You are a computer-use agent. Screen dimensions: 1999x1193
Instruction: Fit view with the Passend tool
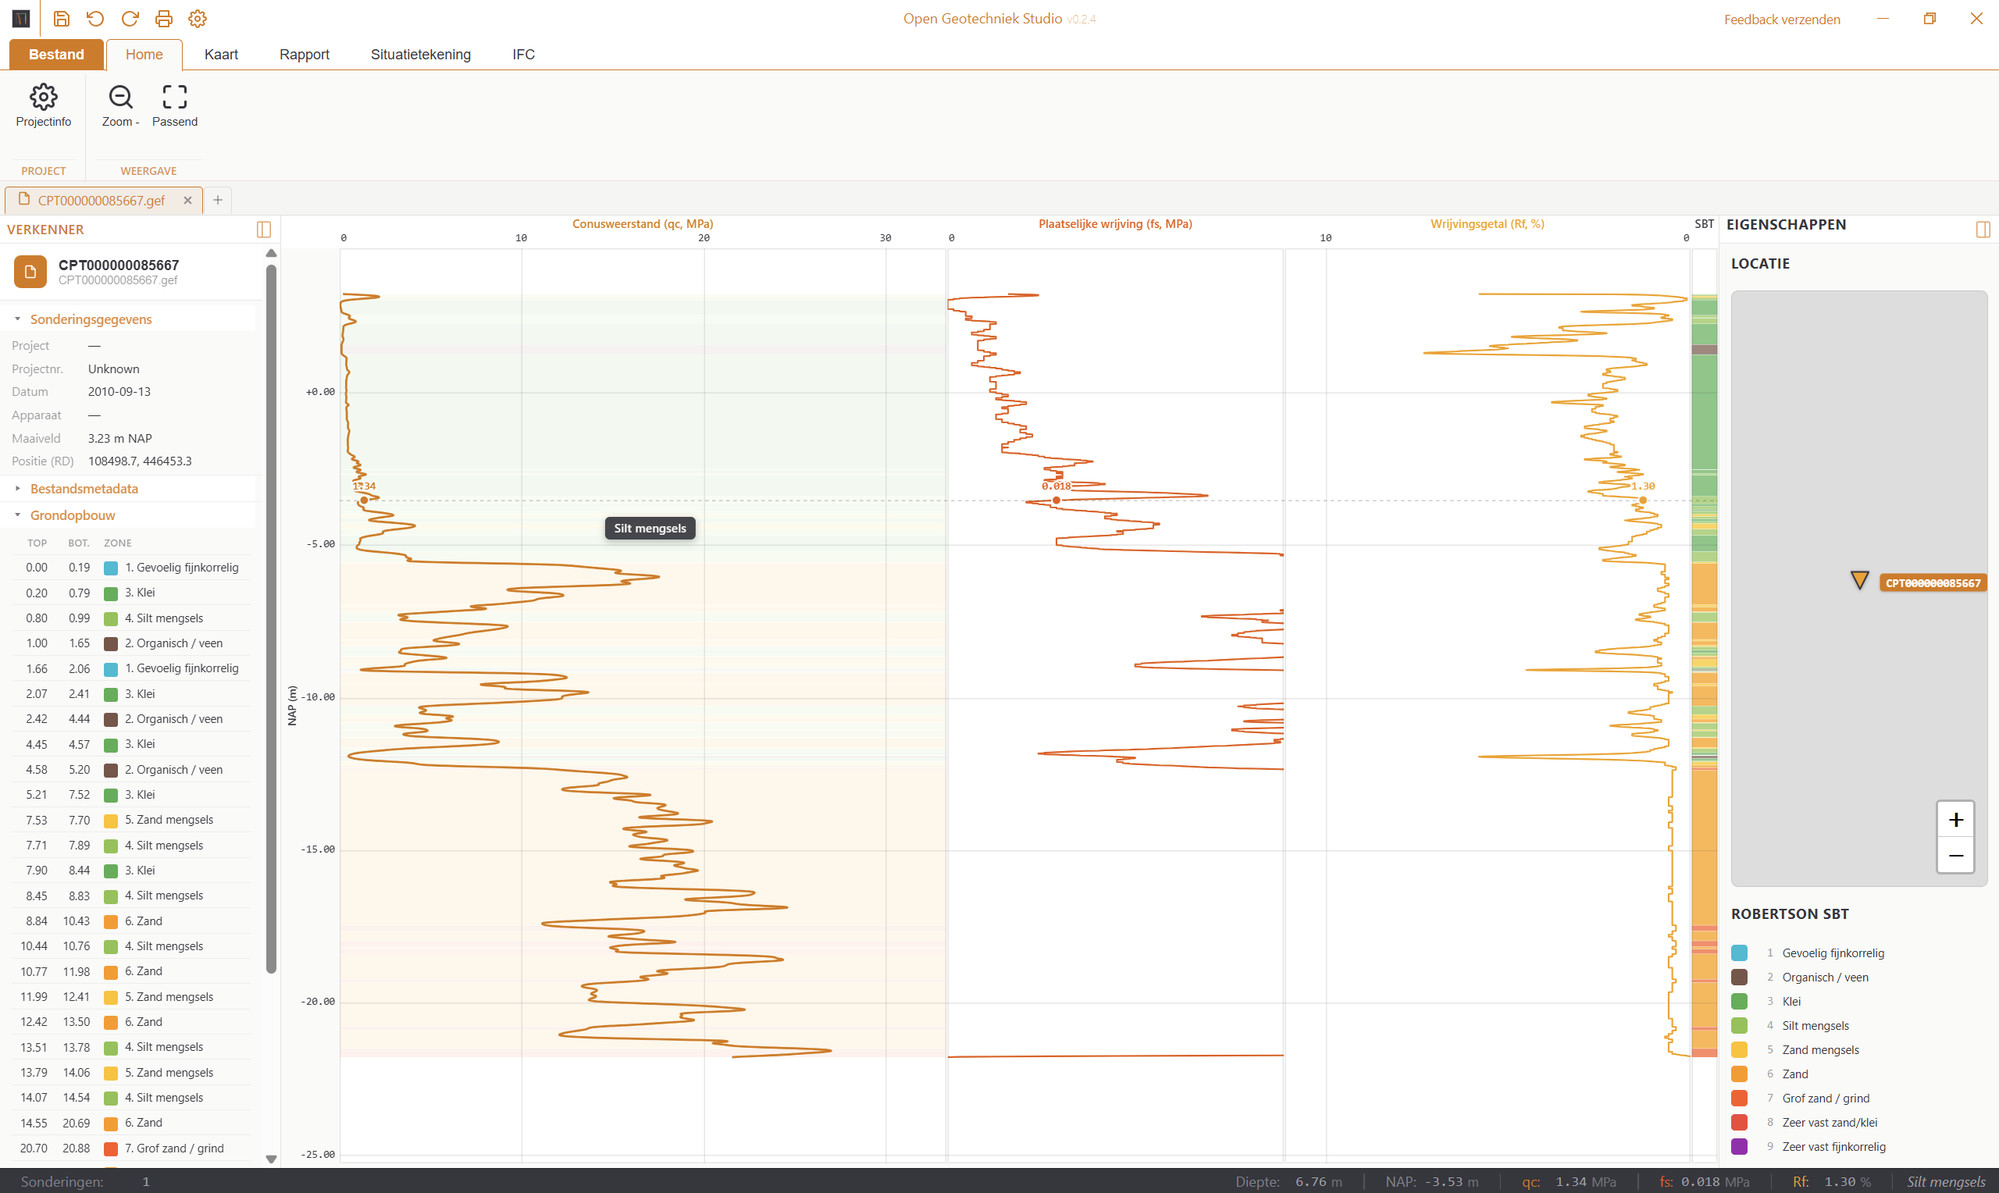(175, 106)
